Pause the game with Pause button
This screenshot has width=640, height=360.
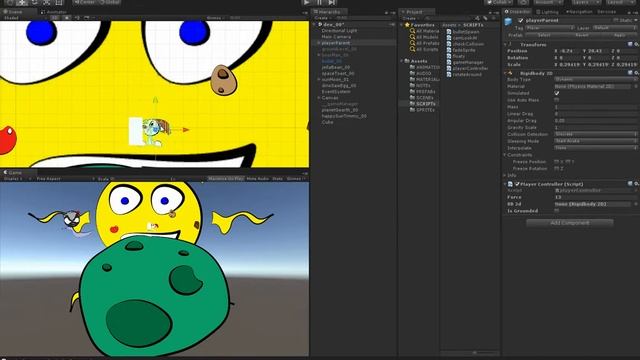pyautogui.click(x=319, y=2)
